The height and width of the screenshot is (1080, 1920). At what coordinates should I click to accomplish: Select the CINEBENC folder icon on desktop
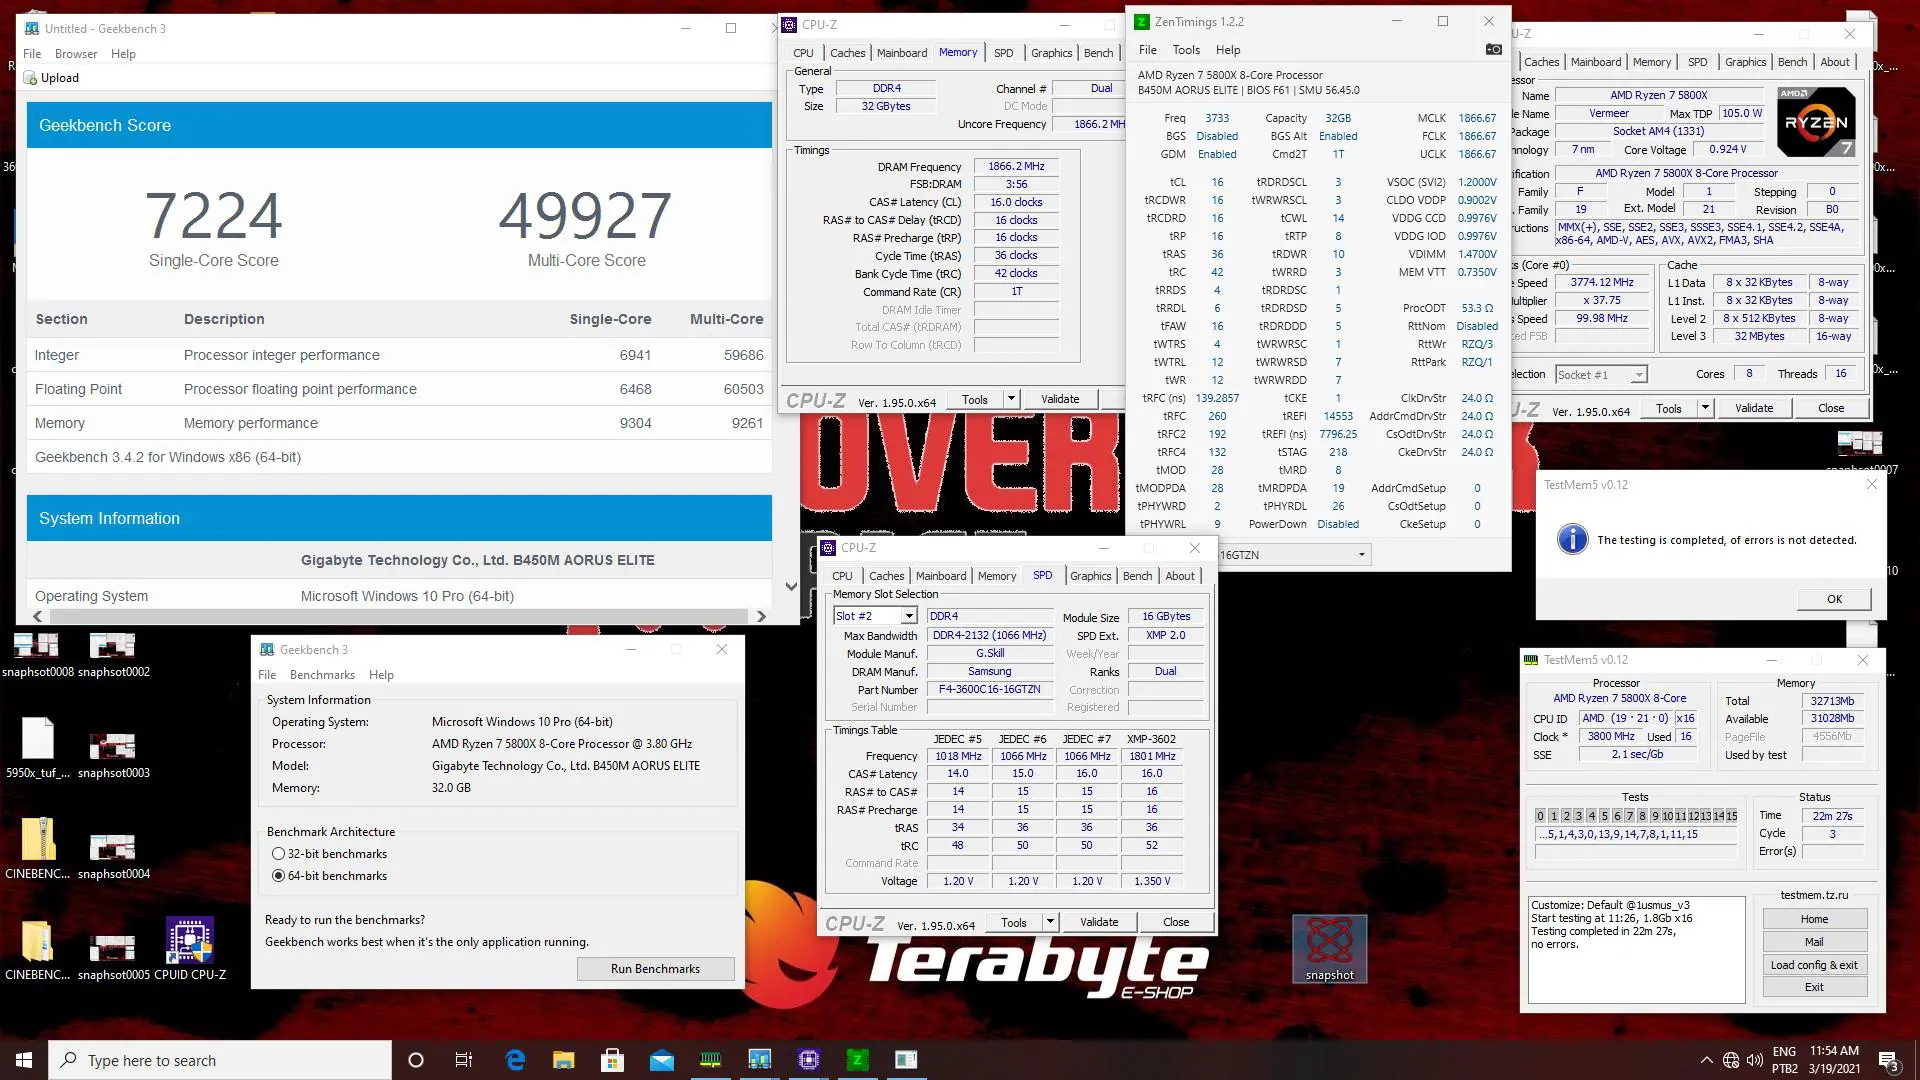(38, 950)
